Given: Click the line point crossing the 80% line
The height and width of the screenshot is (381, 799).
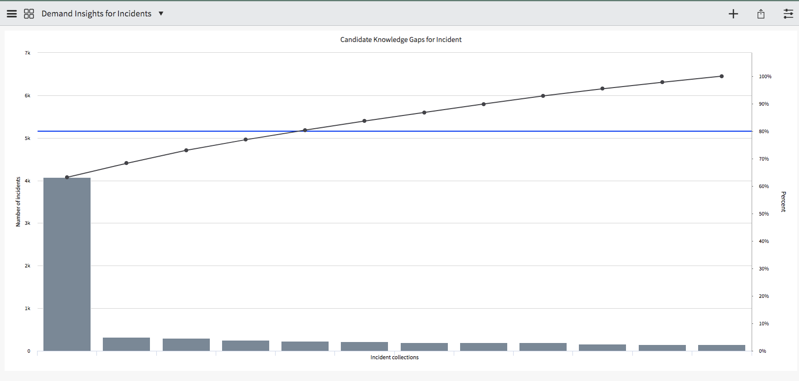Looking at the screenshot, I should (305, 130).
